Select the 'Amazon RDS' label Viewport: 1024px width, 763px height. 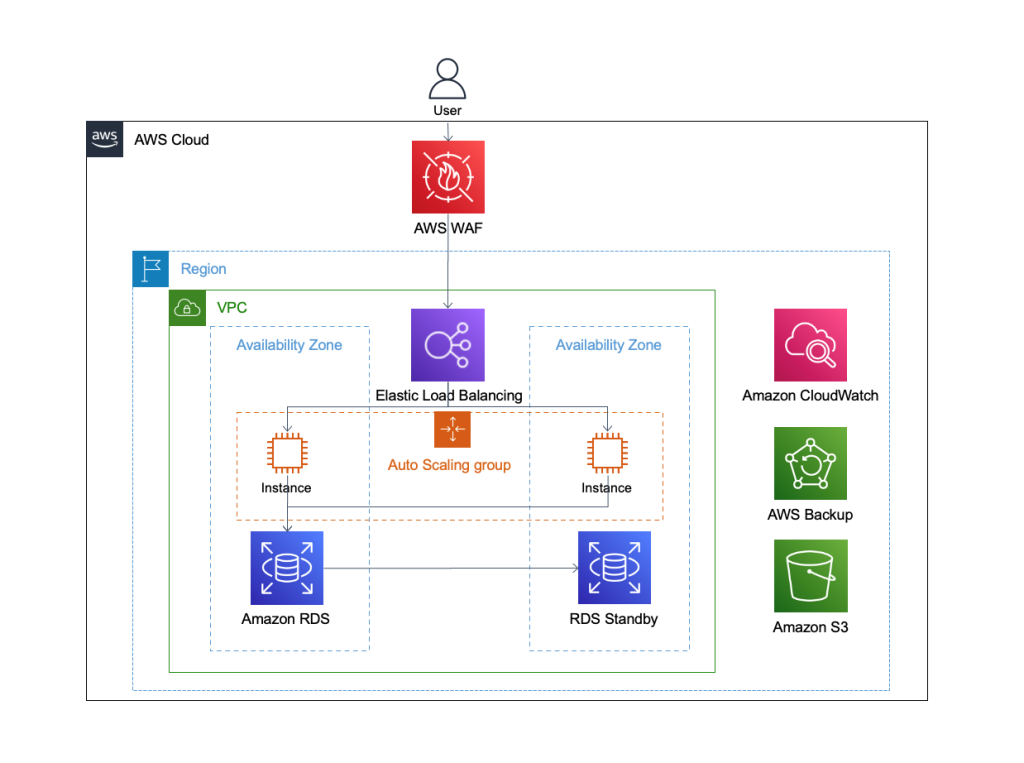(285, 619)
